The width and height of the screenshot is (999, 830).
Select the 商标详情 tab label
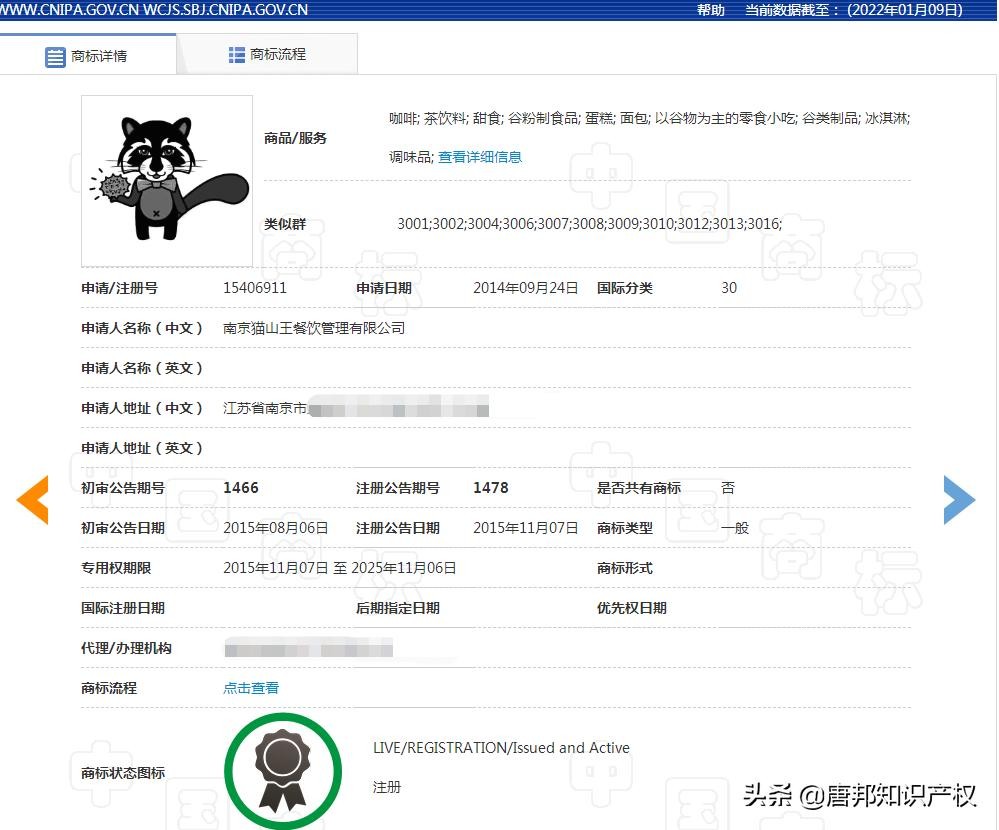coord(99,57)
